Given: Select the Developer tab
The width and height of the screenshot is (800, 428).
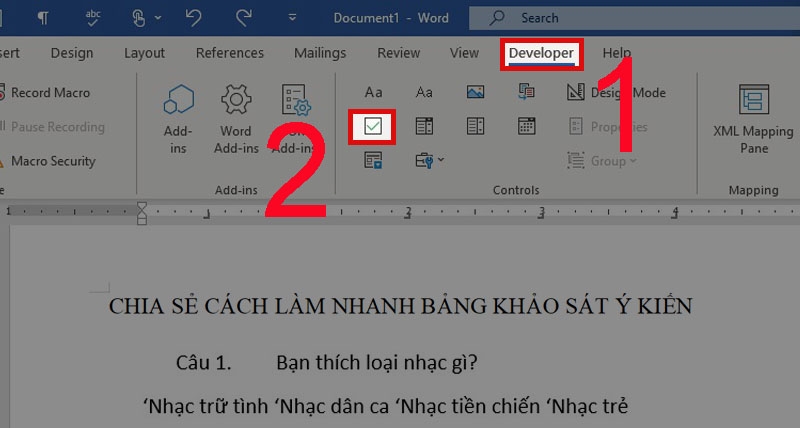Looking at the screenshot, I should 541,54.
